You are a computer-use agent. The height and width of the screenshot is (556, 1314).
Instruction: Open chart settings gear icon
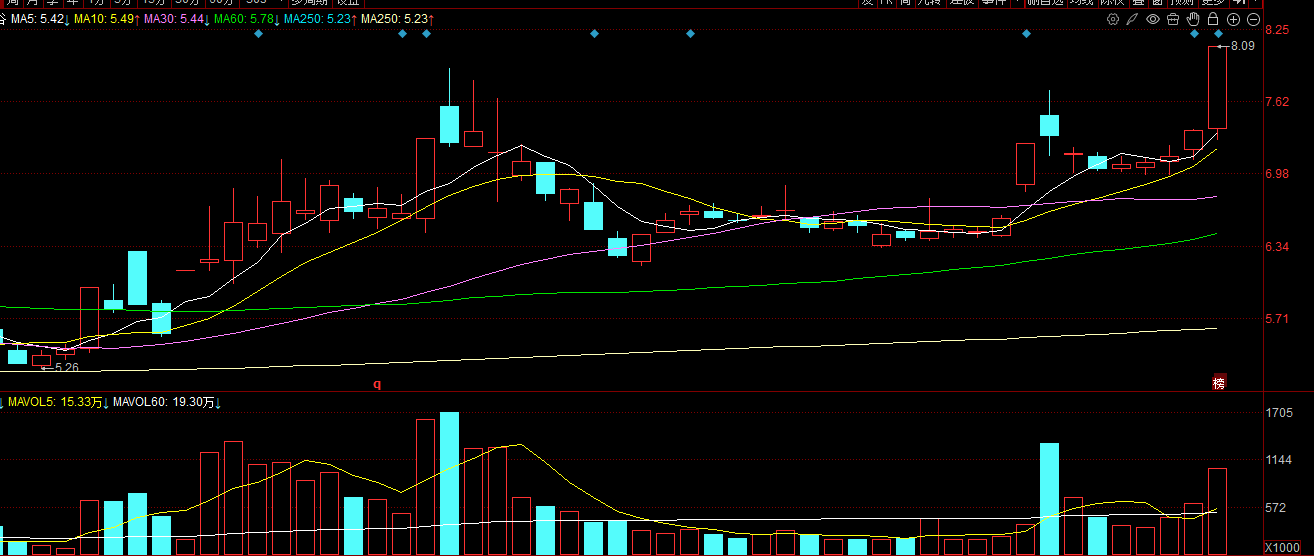point(1113,19)
